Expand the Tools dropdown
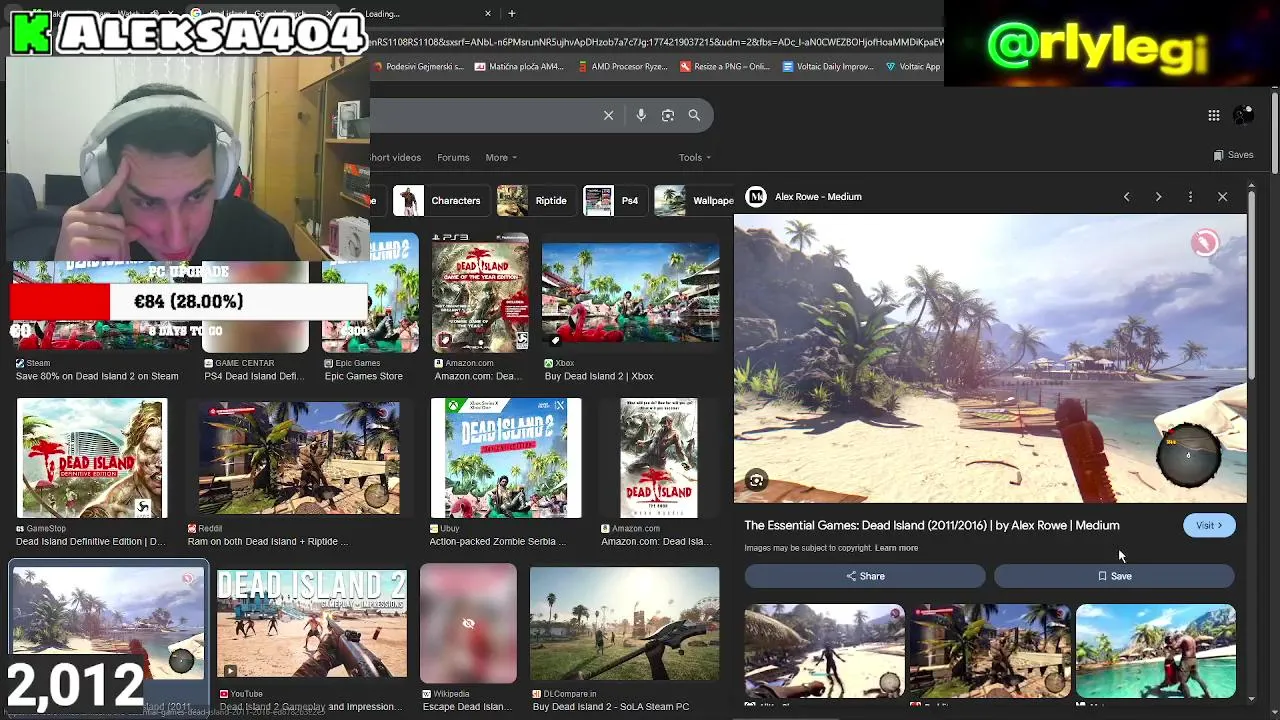Viewport: 1280px width, 720px height. [x=695, y=157]
